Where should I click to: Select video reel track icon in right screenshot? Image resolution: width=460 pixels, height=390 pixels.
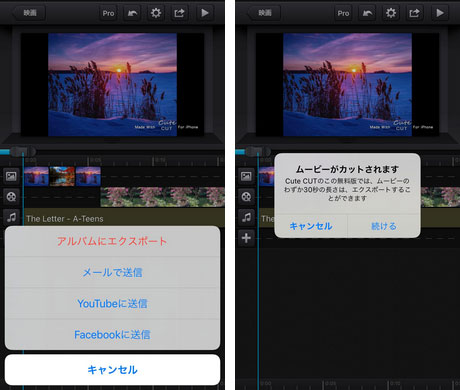coord(246,197)
